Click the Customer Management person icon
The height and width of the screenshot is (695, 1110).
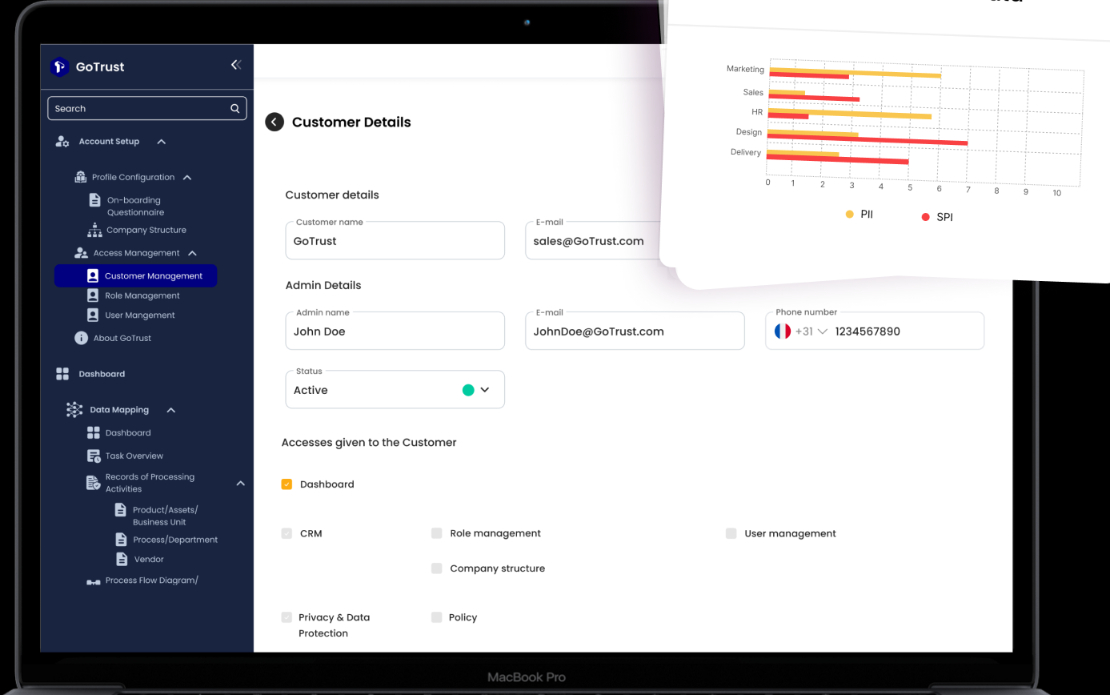93,275
